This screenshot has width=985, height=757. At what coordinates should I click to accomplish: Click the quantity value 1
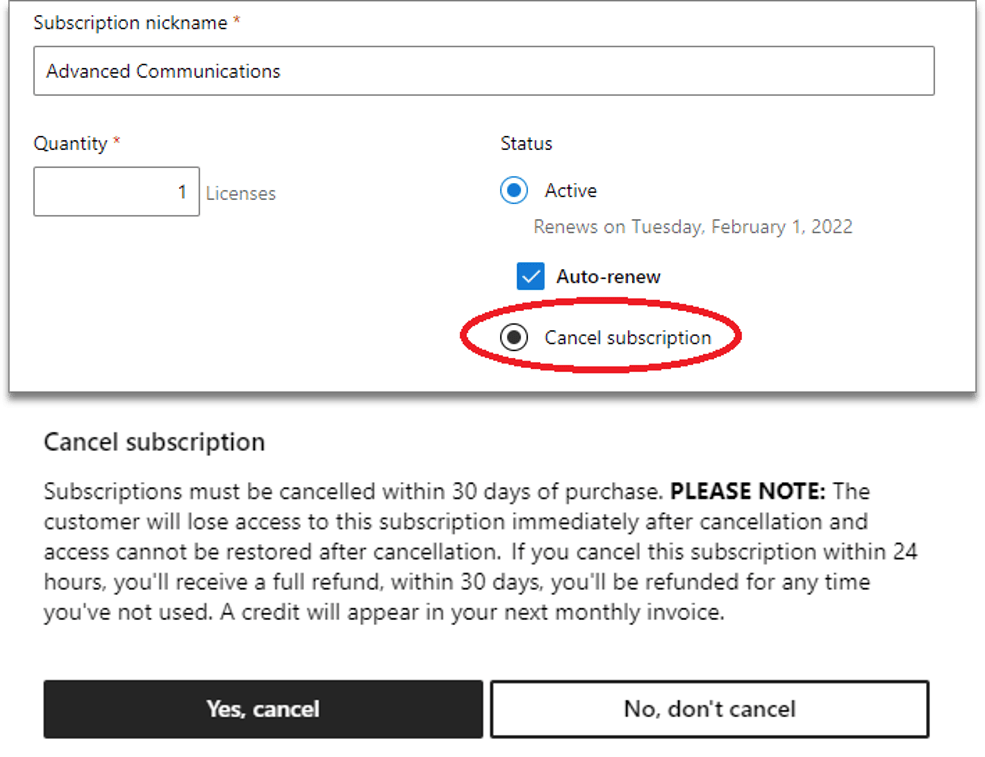(182, 191)
